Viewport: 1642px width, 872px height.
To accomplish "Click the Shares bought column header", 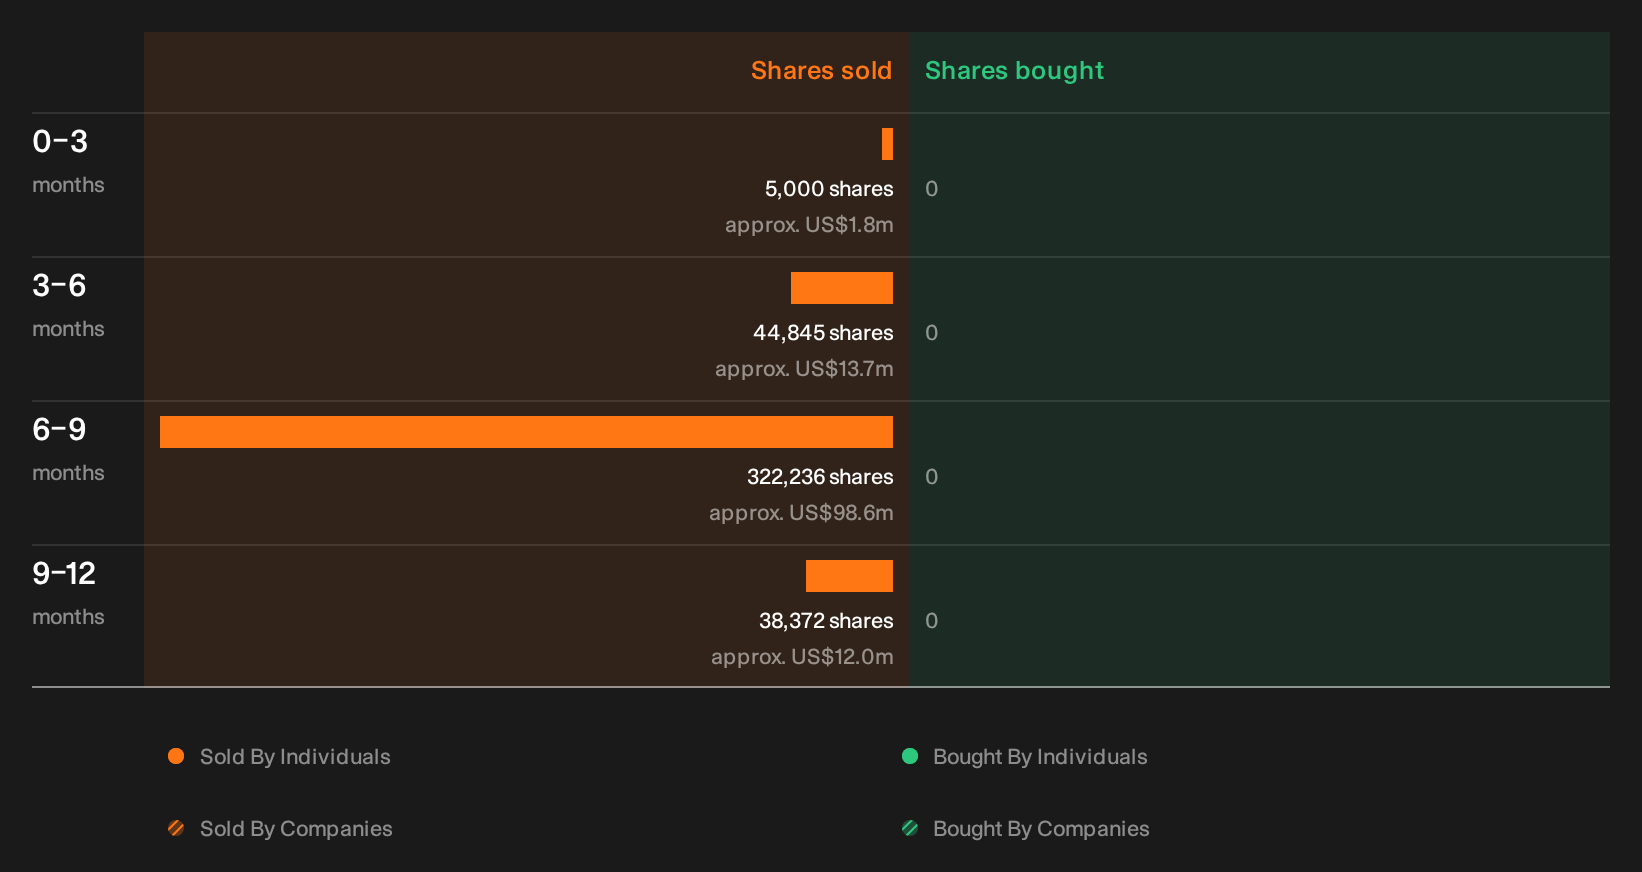I will click(x=1014, y=71).
